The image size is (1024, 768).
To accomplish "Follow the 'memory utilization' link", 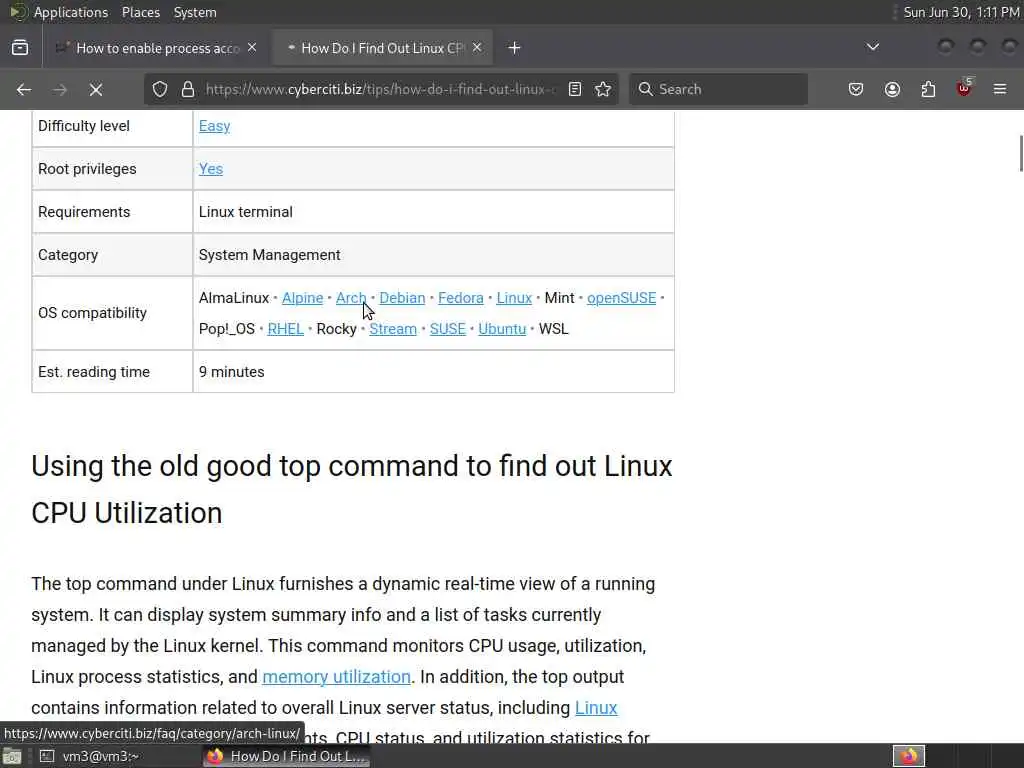I will click(336, 677).
